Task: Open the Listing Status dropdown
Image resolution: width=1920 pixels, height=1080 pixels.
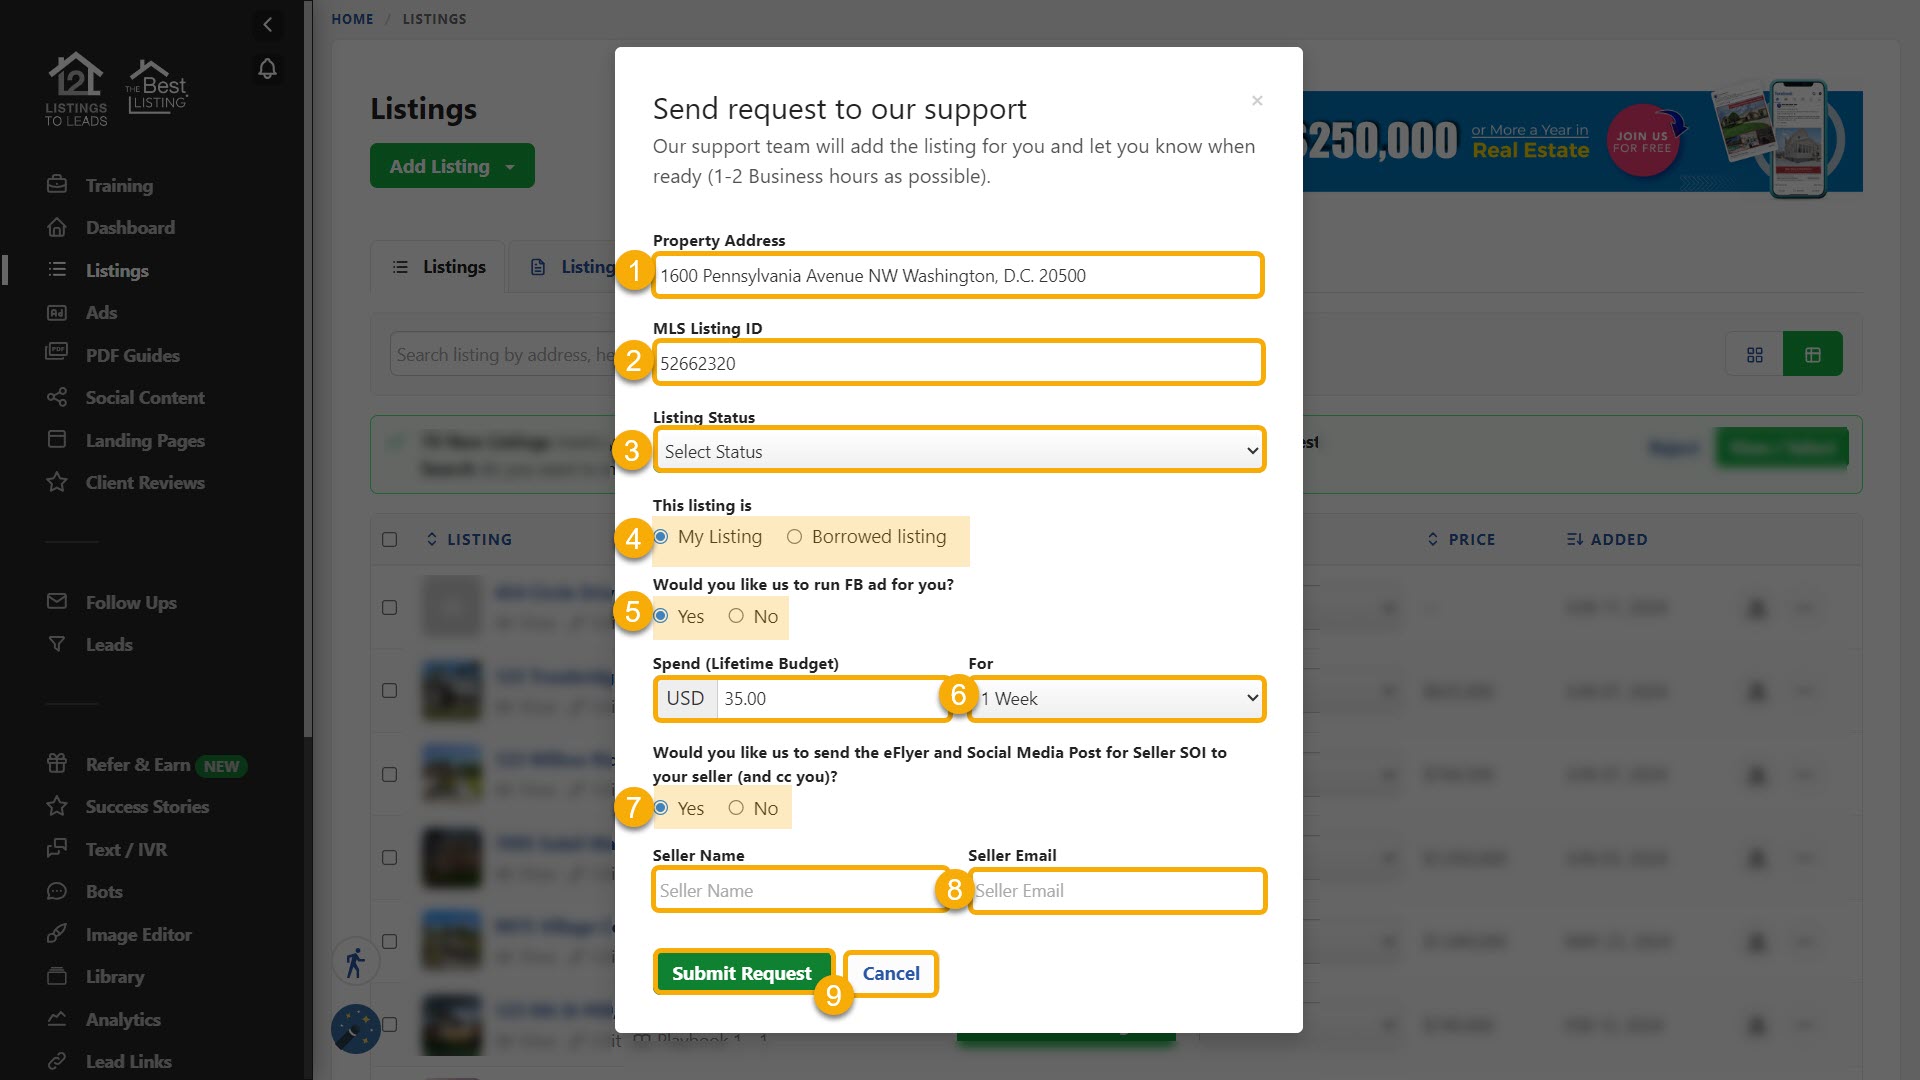Action: click(958, 451)
